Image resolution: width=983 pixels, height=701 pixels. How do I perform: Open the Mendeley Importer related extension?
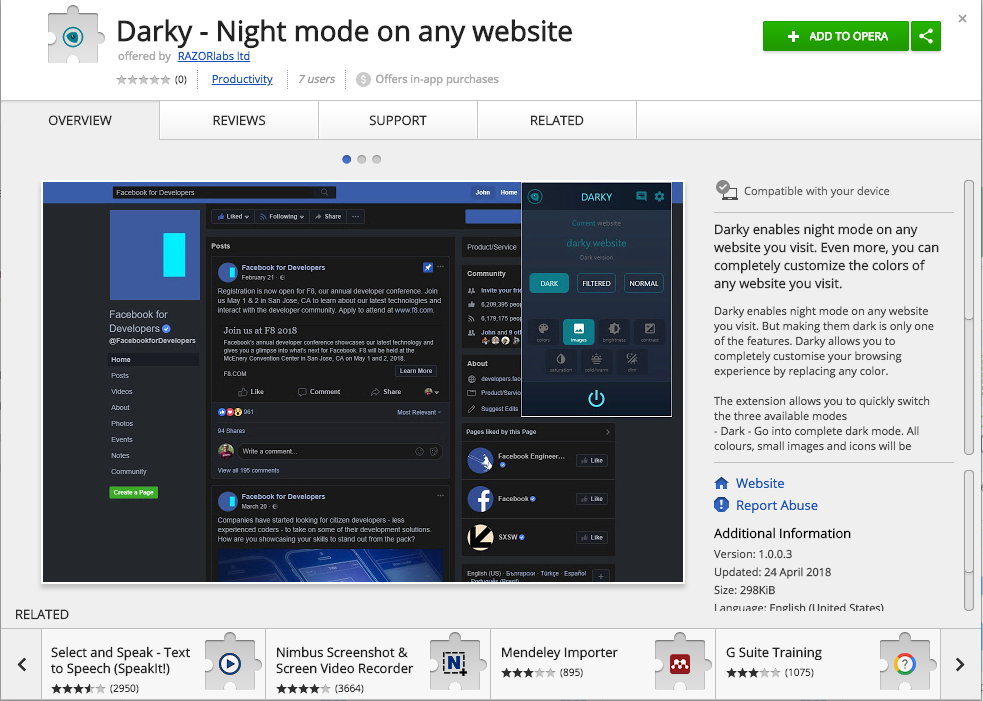[603, 664]
